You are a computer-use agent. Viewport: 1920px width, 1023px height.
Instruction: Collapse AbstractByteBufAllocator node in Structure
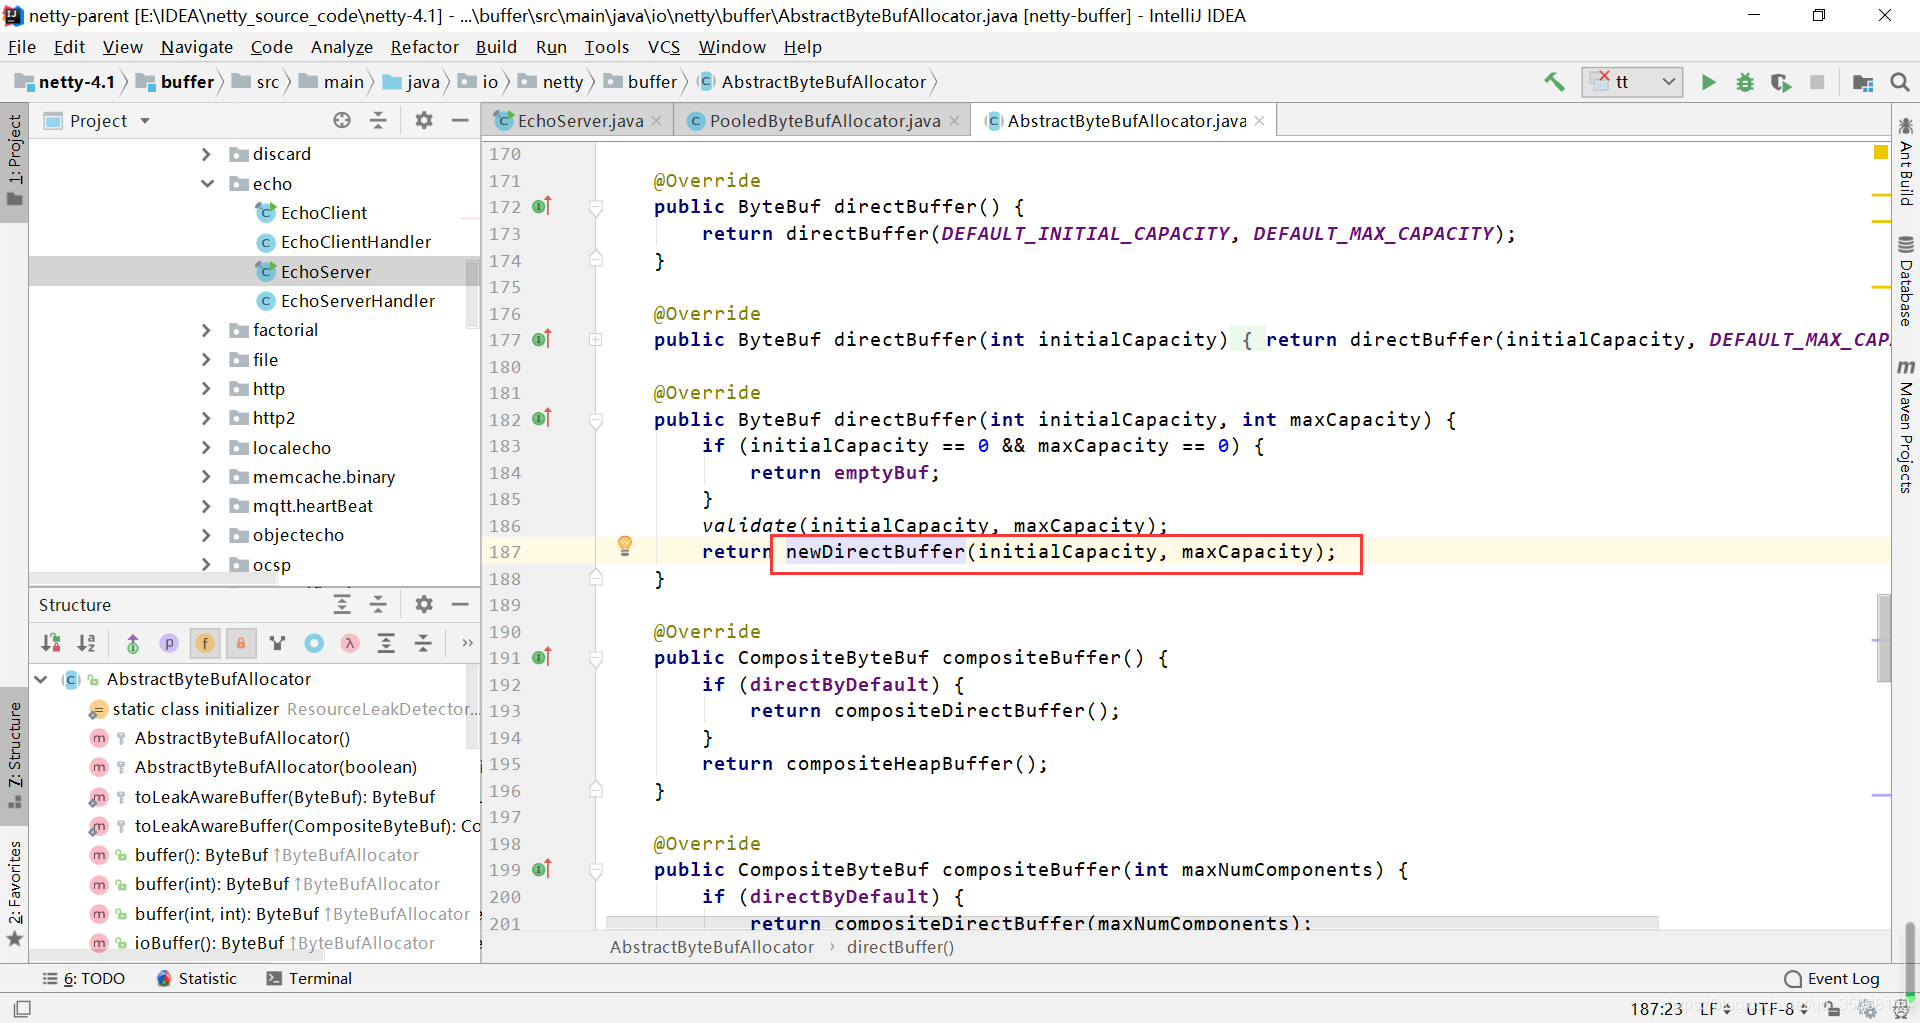pos(41,679)
